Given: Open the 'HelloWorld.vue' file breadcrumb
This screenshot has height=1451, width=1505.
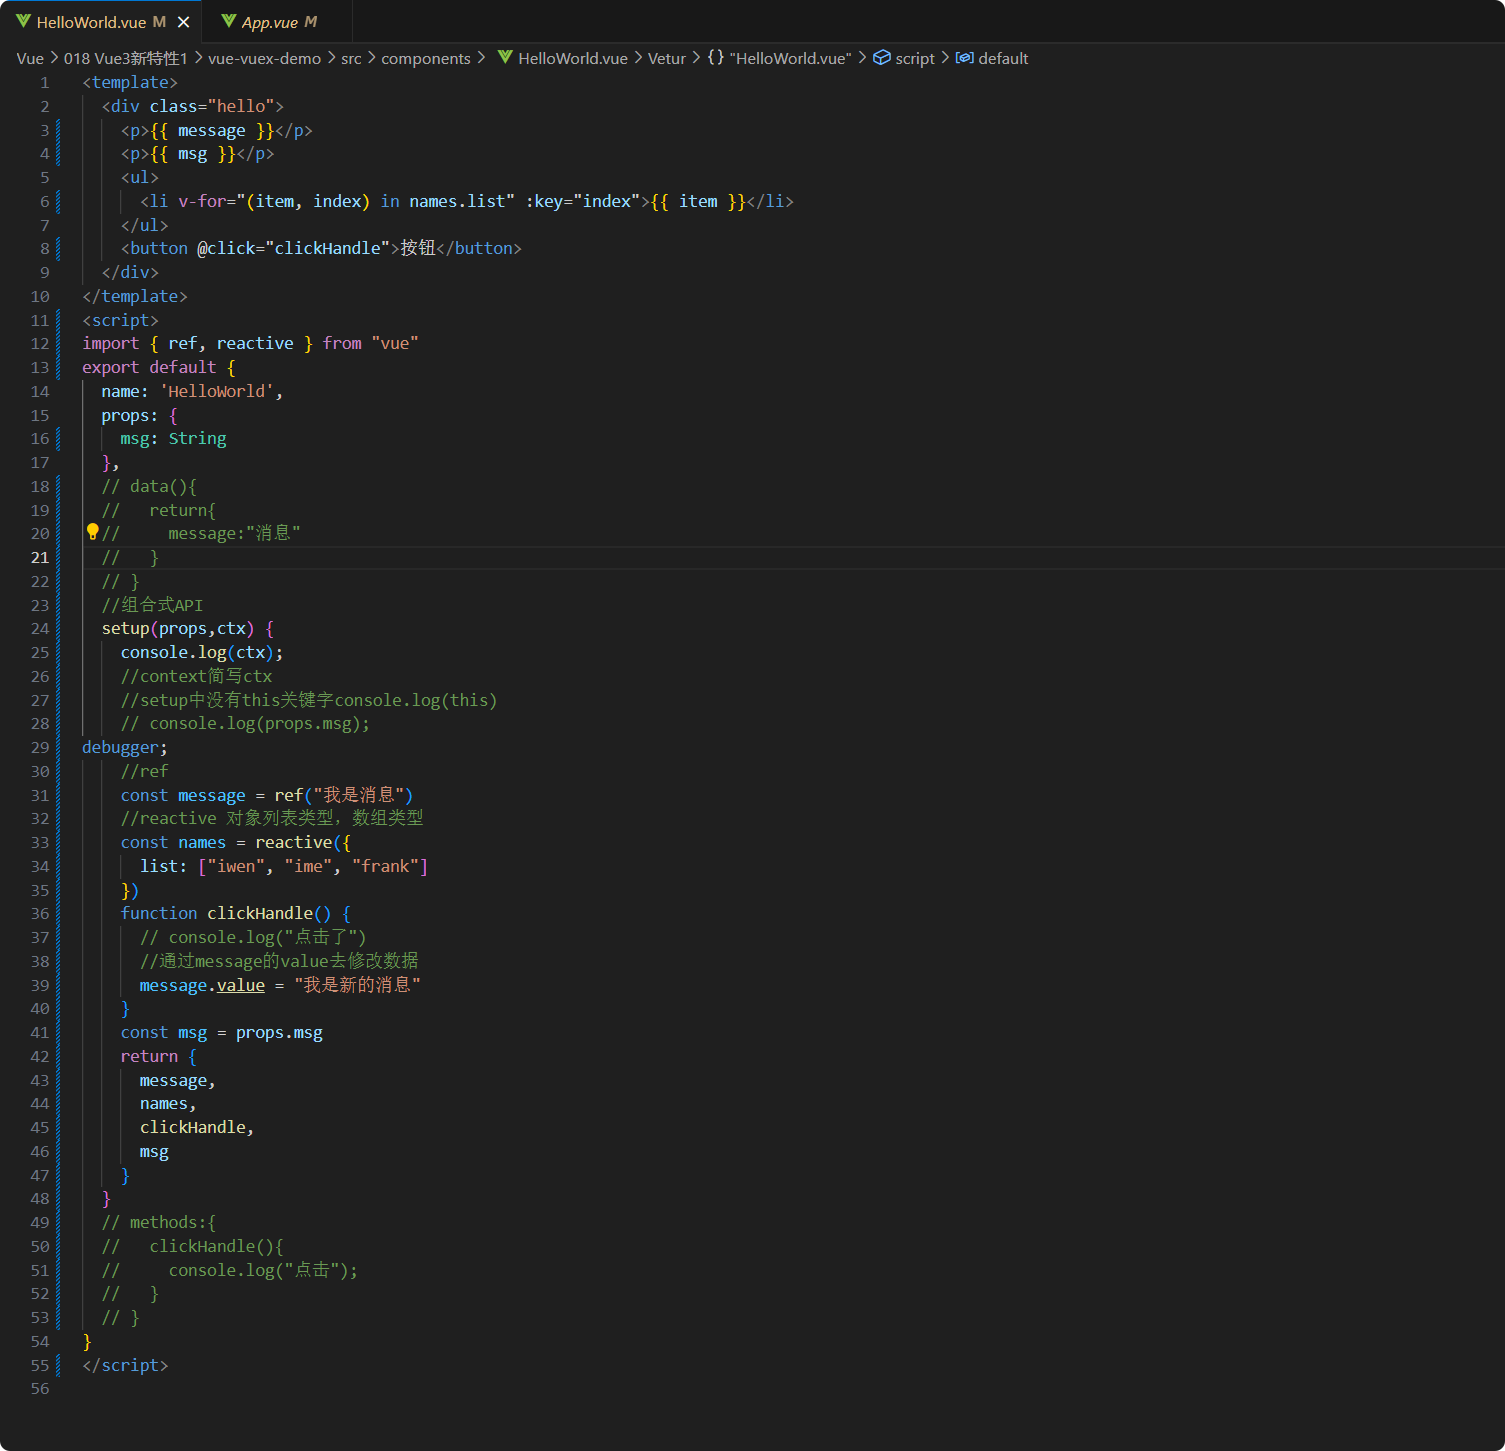Looking at the screenshot, I should (573, 59).
